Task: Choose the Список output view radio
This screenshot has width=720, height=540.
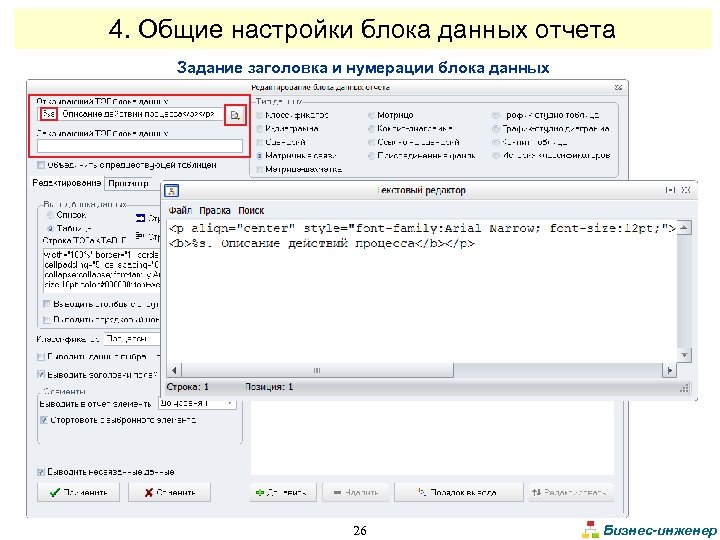Action: [x=50, y=215]
